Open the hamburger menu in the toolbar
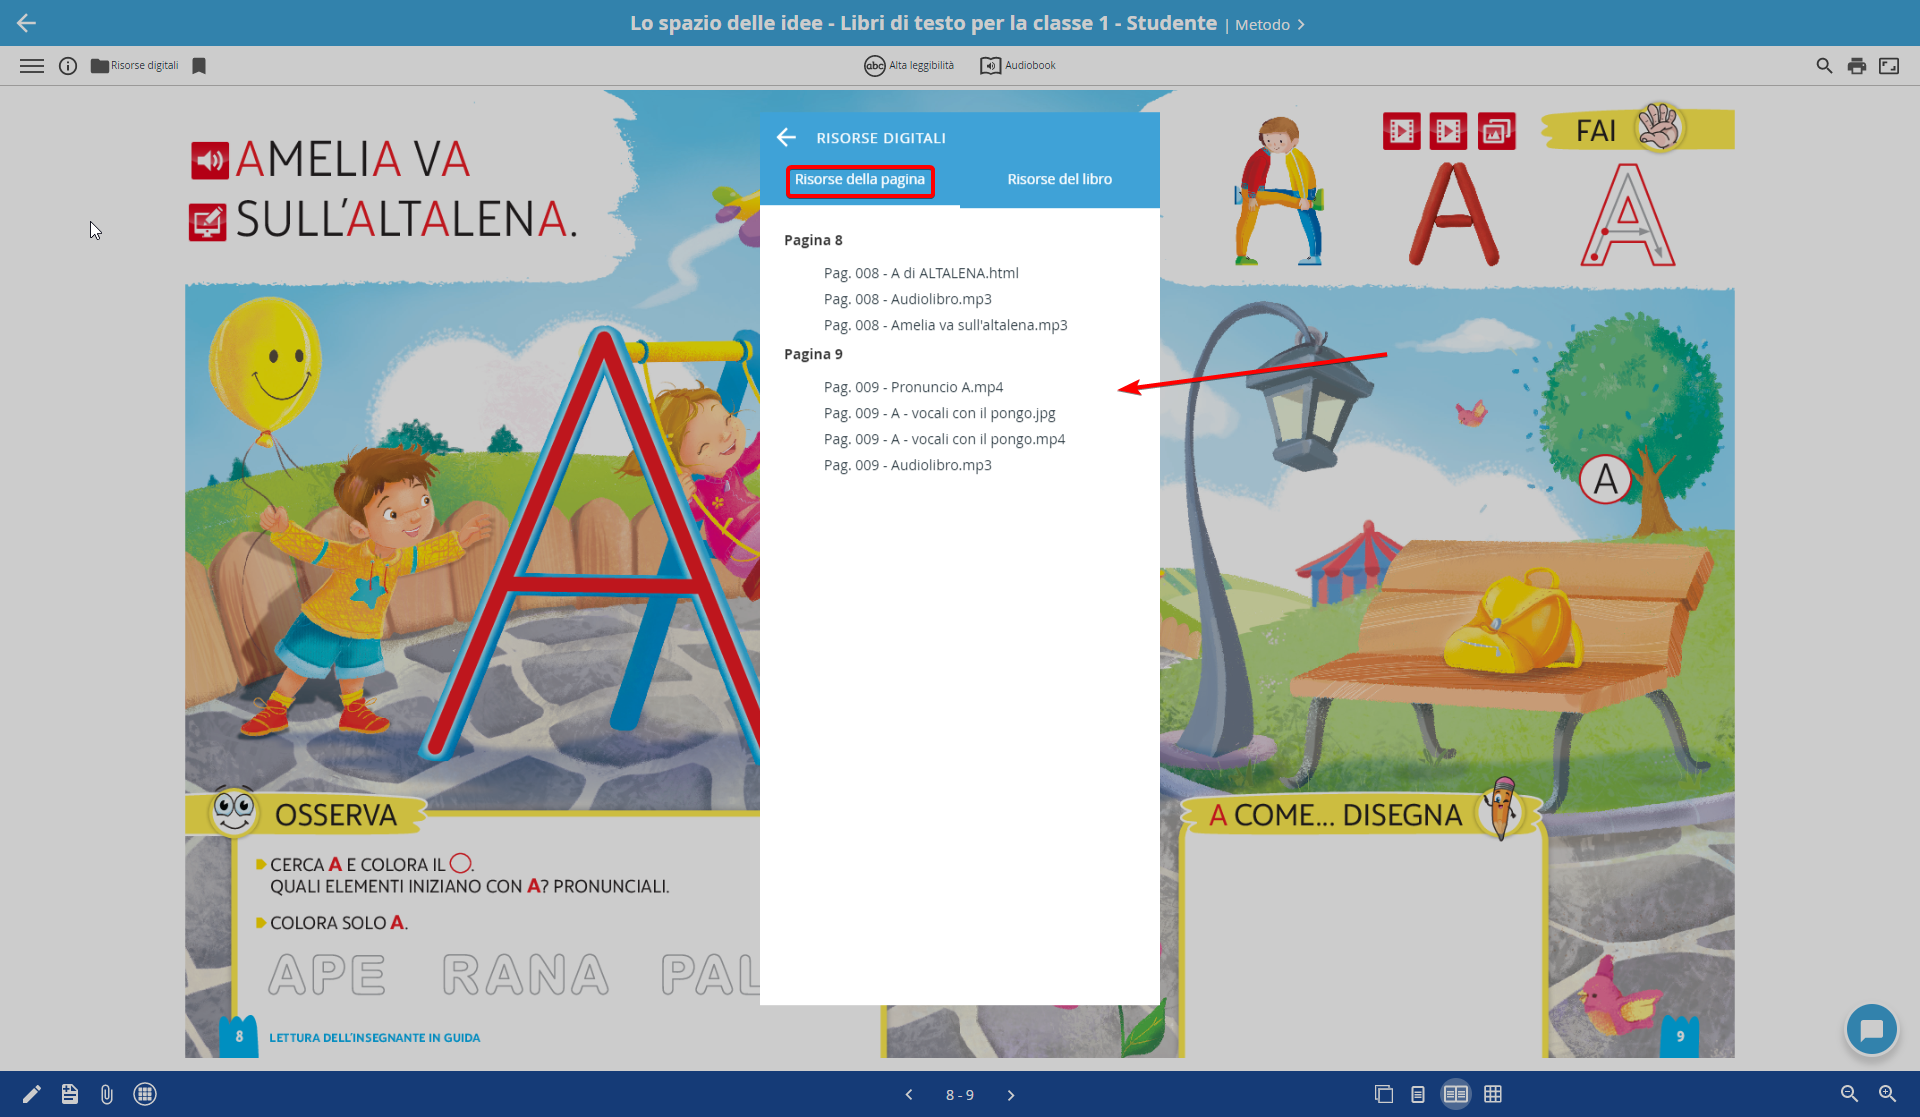The height and width of the screenshot is (1117, 1920). 32,66
